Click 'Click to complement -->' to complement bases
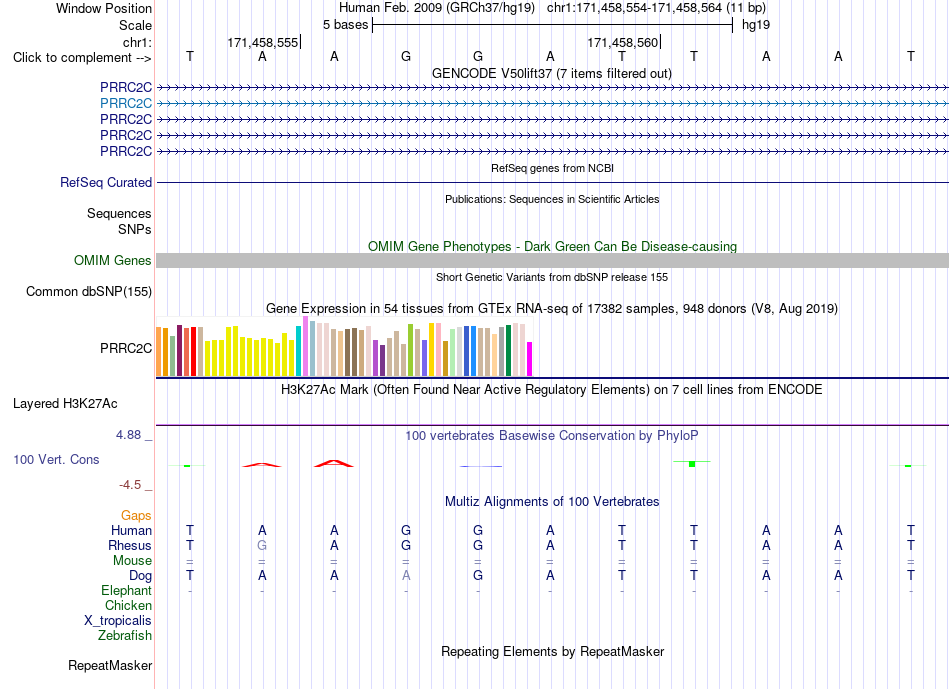 (82, 58)
